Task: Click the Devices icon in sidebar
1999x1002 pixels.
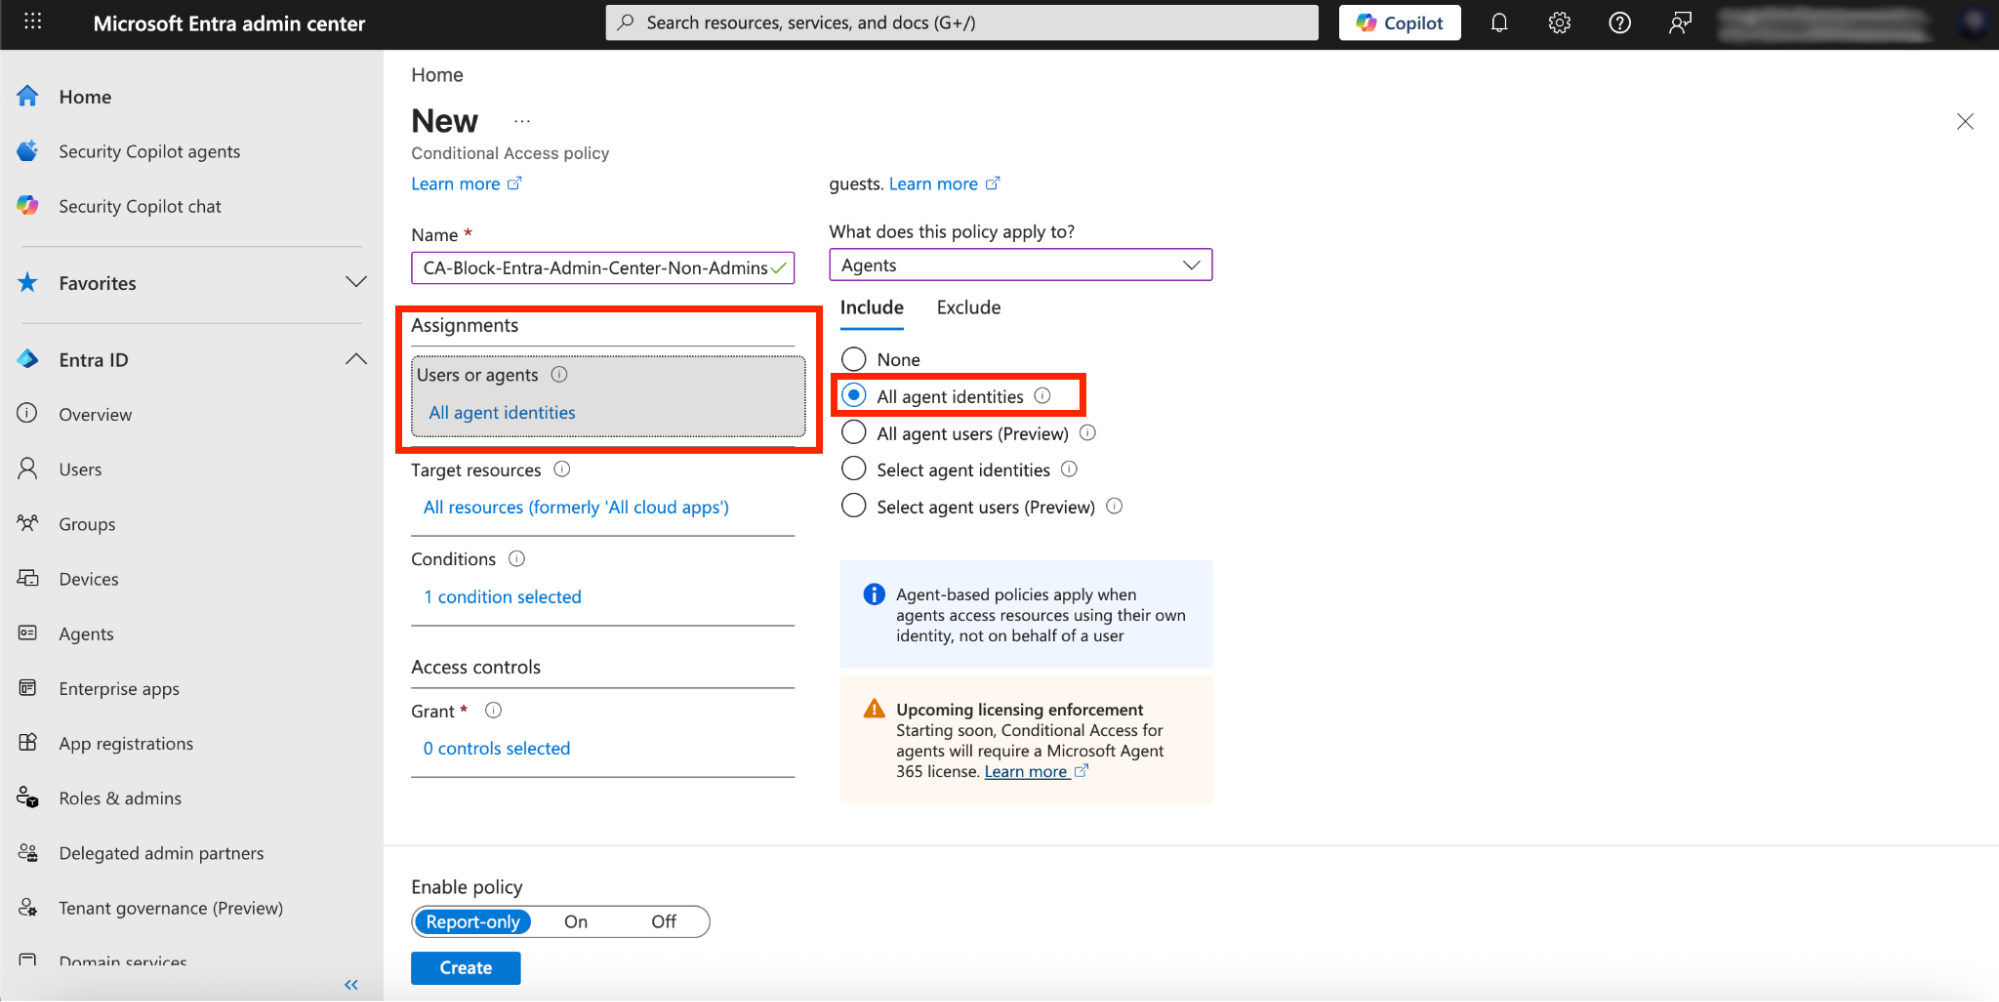Action: (x=28, y=578)
